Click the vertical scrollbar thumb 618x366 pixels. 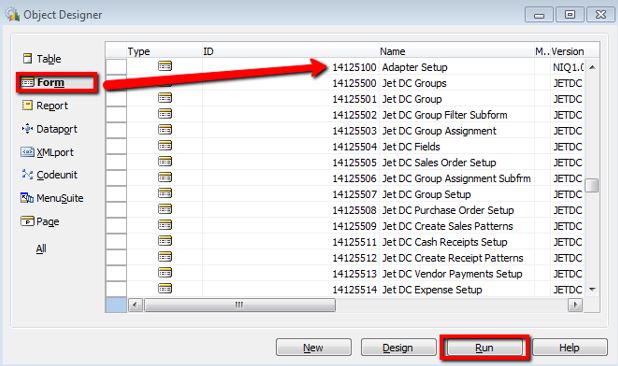pyautogui.click(x=592, y=185)
